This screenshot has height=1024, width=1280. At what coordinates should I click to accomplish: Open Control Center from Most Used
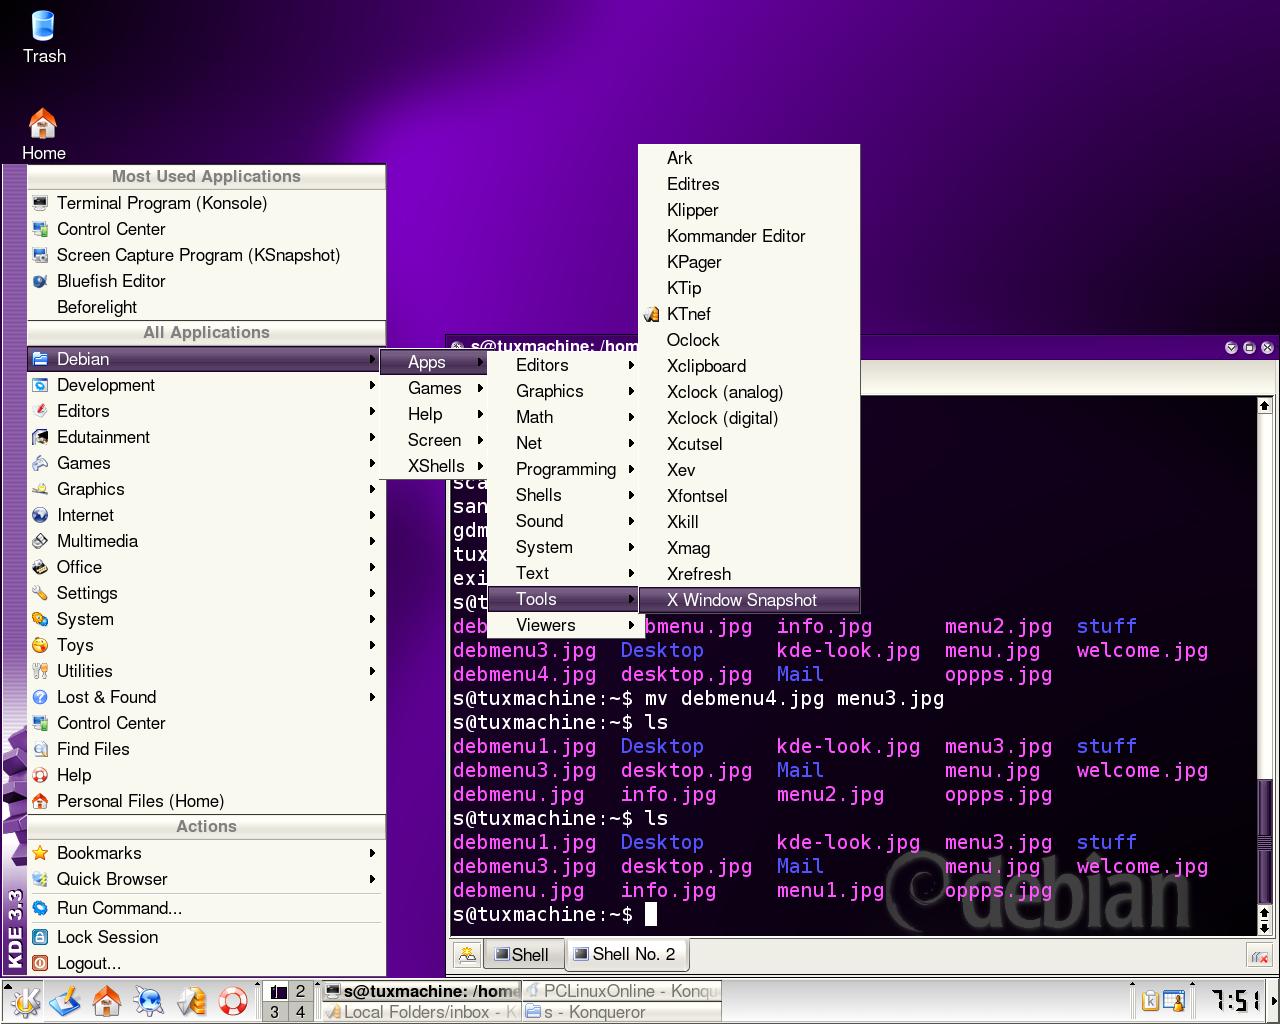coord(206,229)
